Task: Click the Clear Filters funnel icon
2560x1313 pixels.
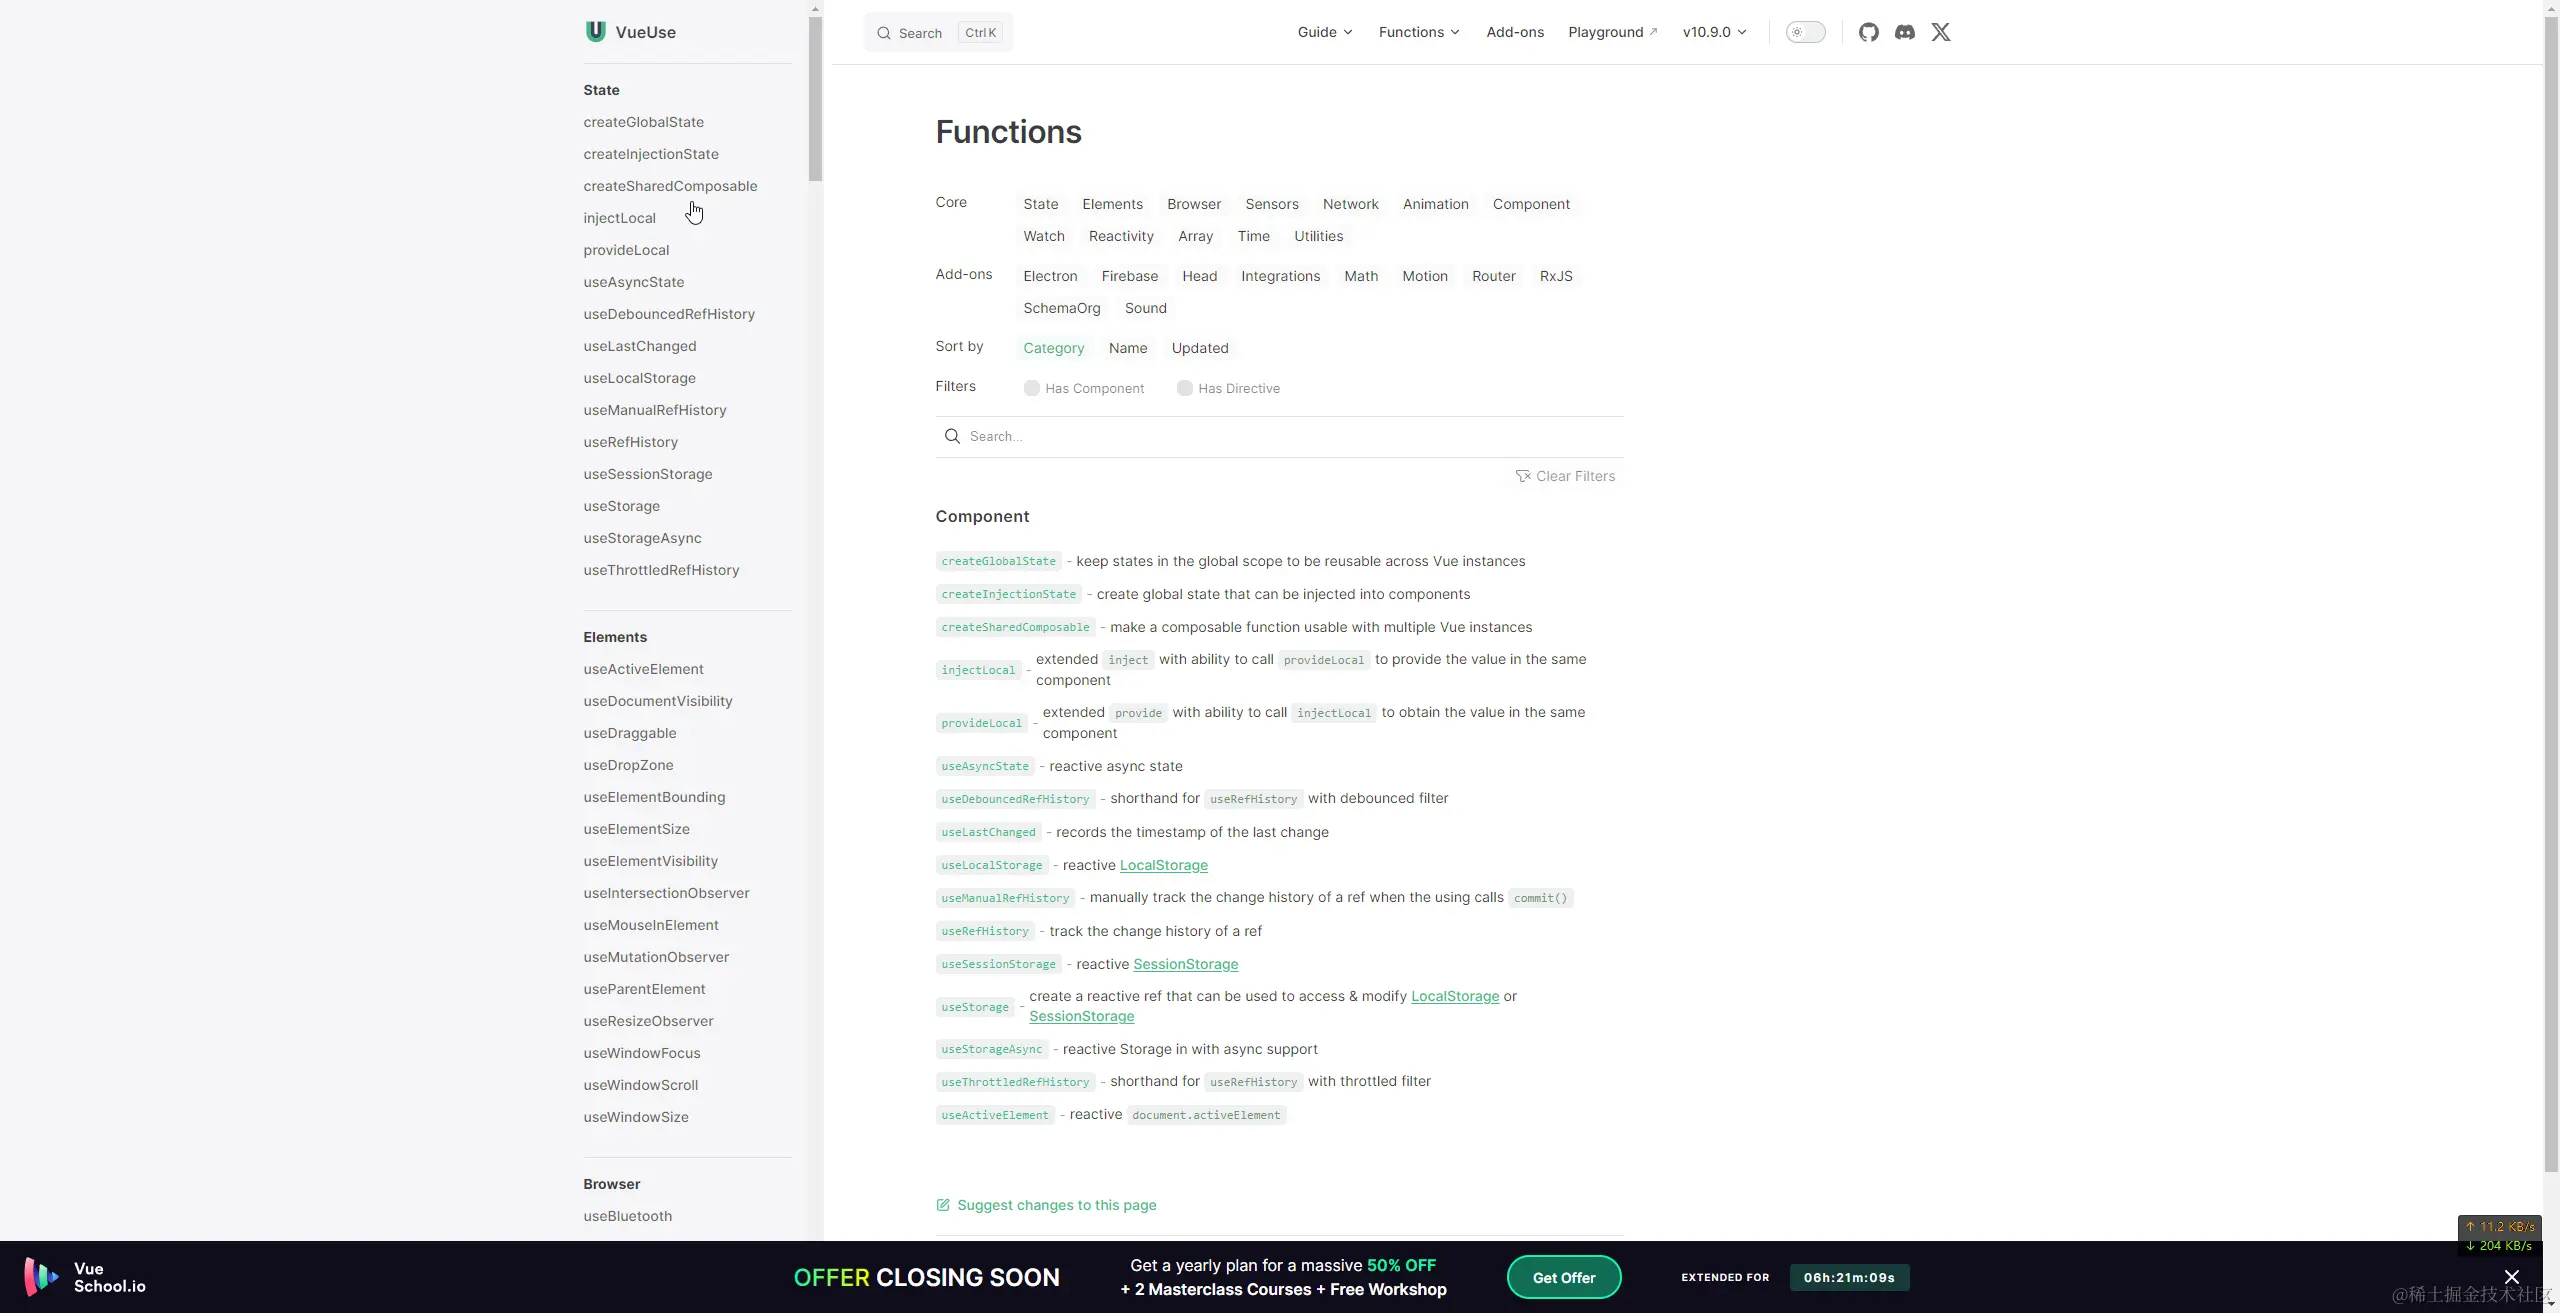Action: (1523, 476)
